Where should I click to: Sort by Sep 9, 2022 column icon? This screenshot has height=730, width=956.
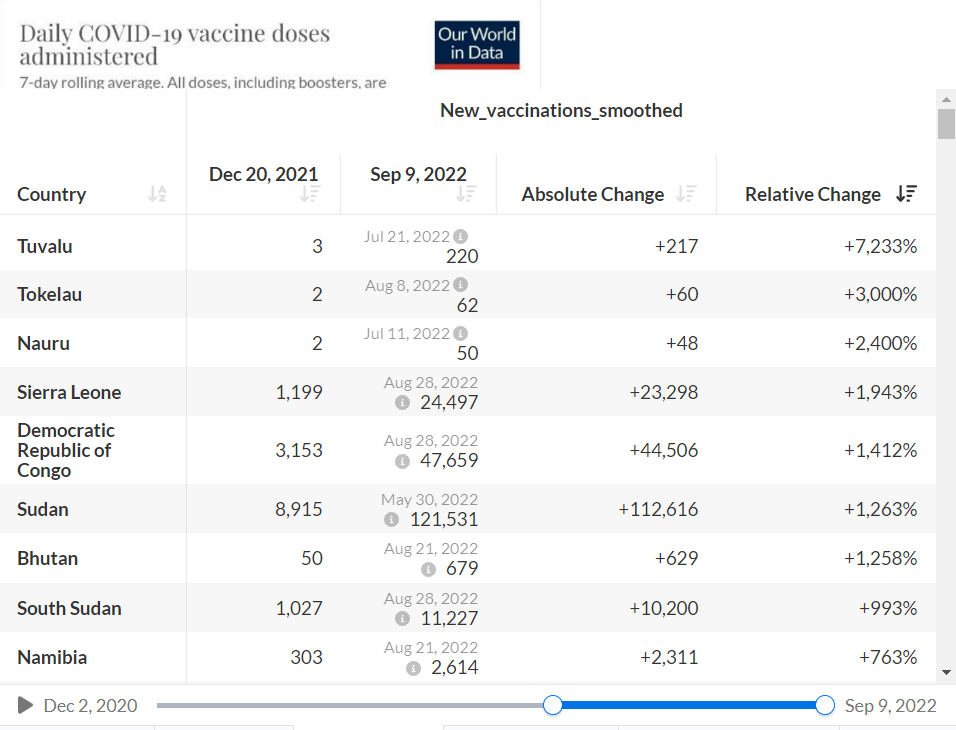[466, 194]
